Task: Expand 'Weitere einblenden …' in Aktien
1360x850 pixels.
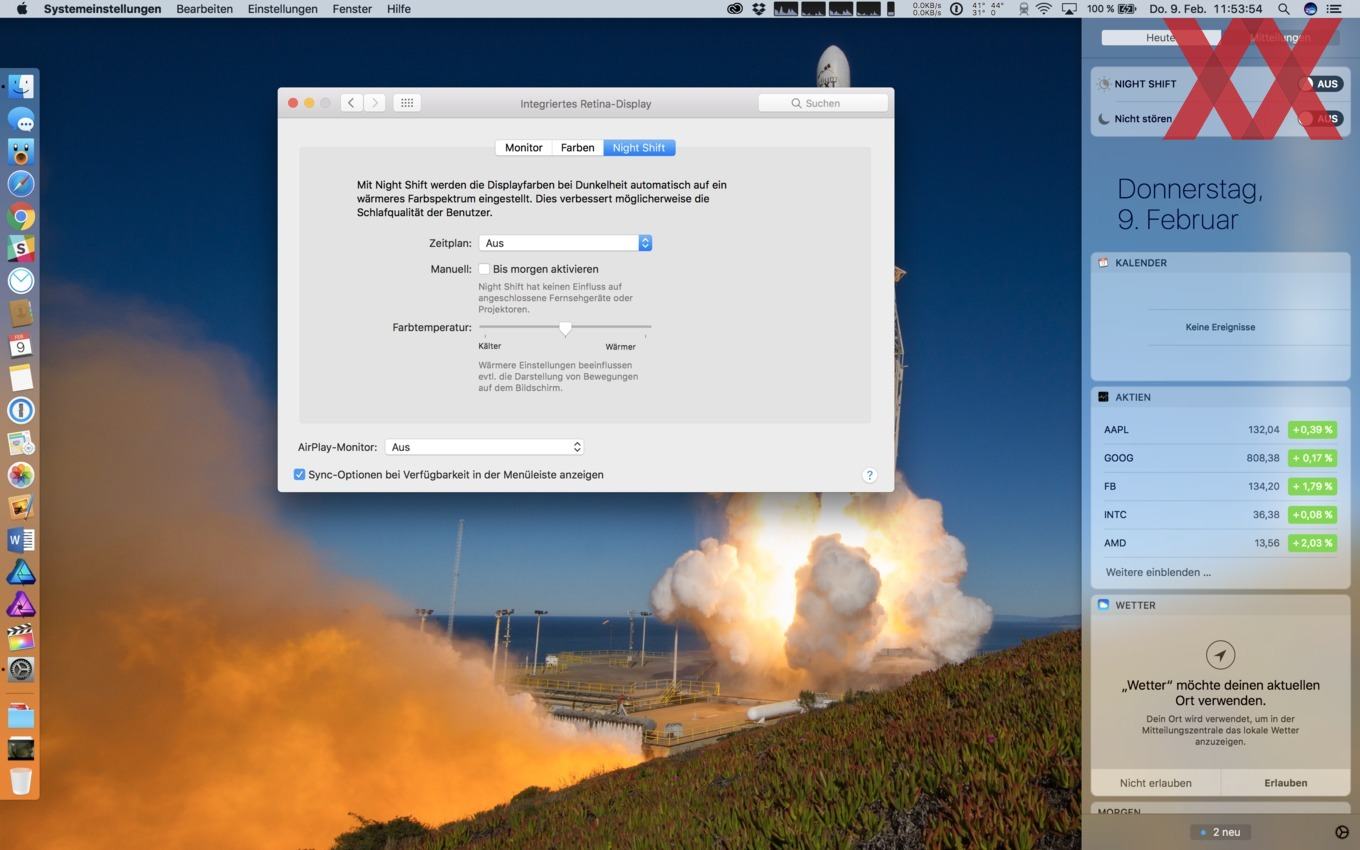Action: [x=1158, y=572]
